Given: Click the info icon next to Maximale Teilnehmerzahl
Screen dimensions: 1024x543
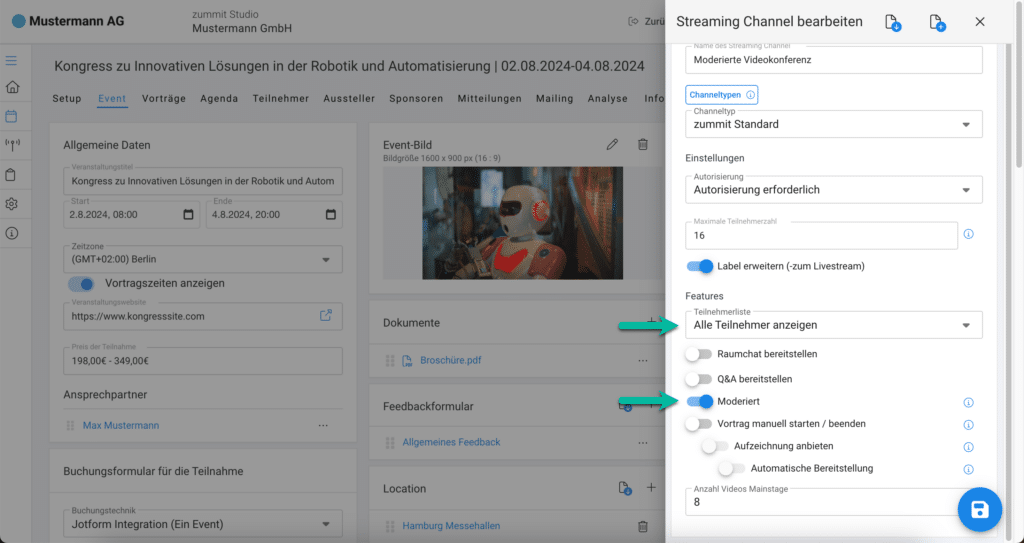Looking at the screenshot, I should 968,235.
